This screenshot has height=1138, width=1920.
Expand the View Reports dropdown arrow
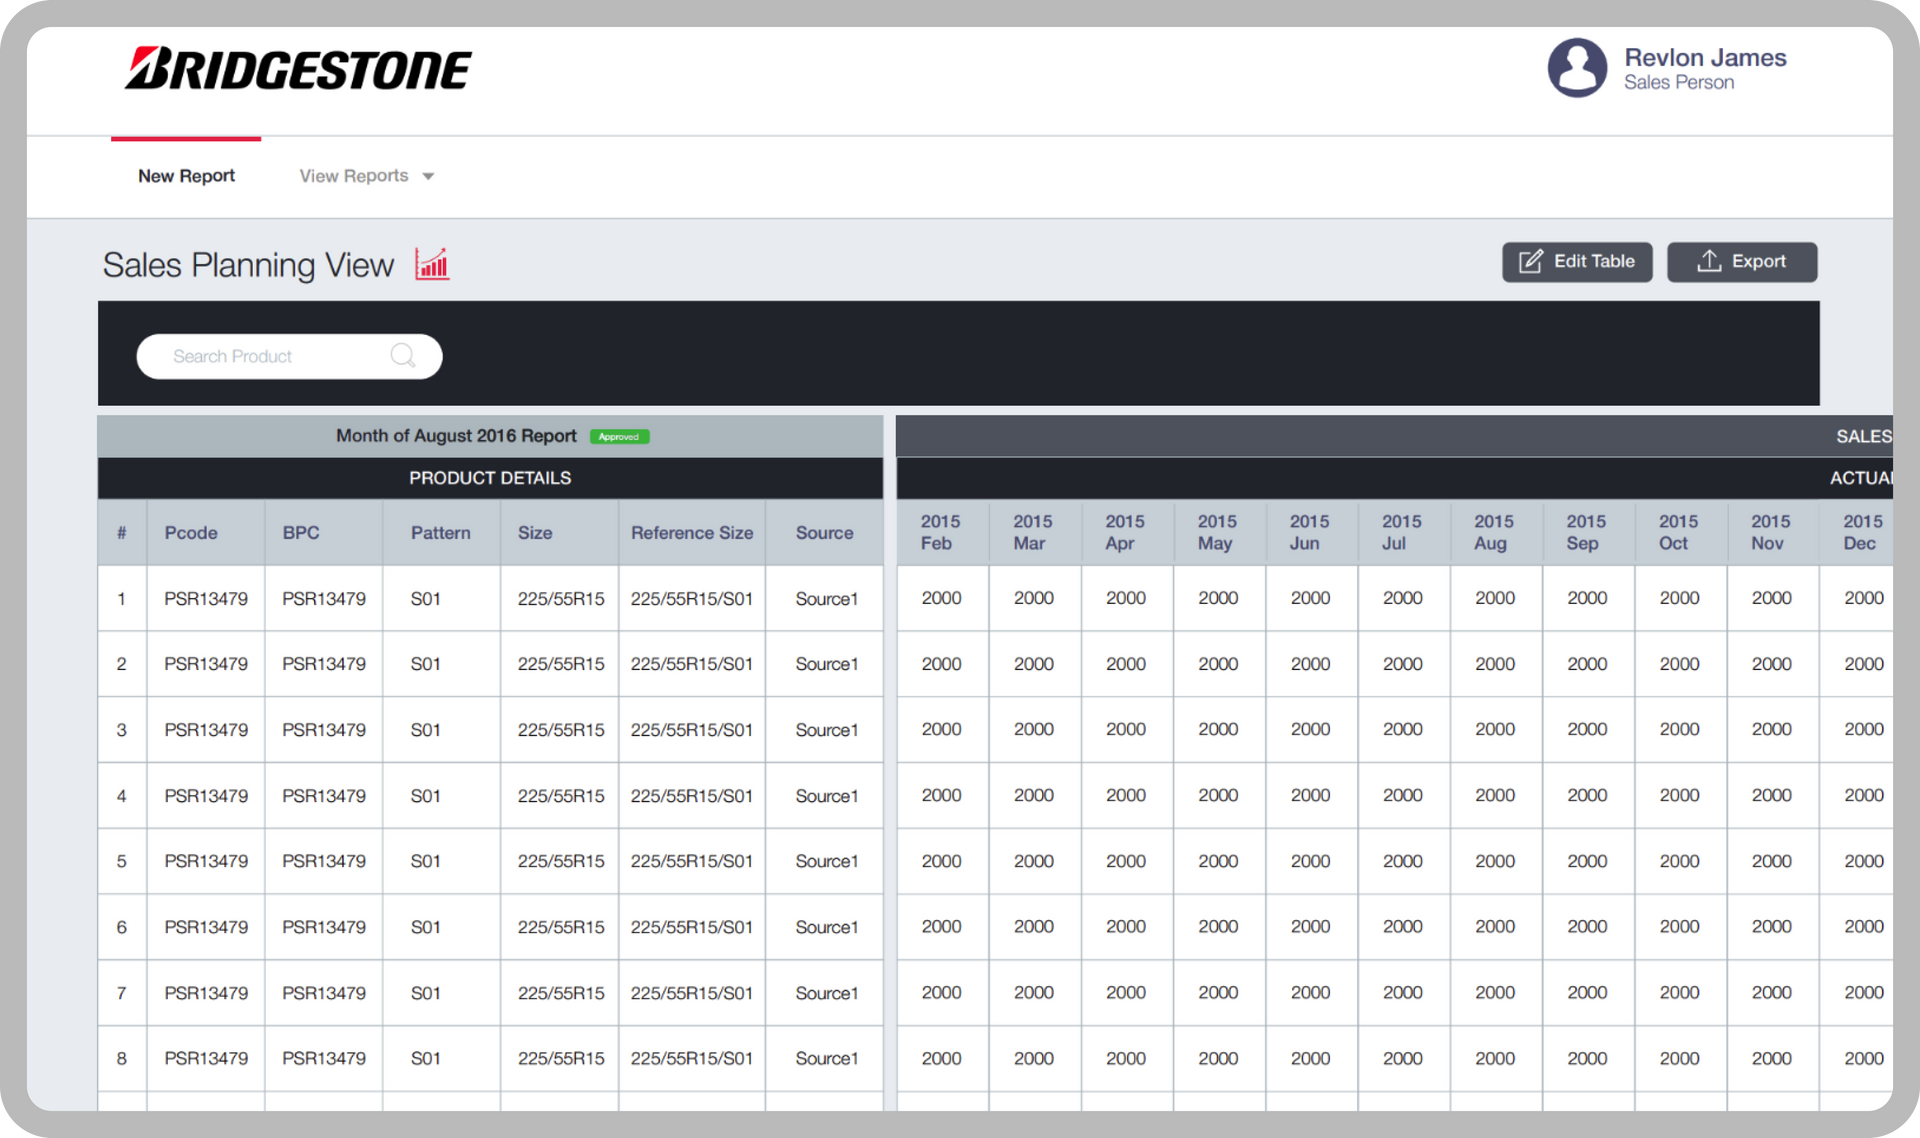(428, 177)
